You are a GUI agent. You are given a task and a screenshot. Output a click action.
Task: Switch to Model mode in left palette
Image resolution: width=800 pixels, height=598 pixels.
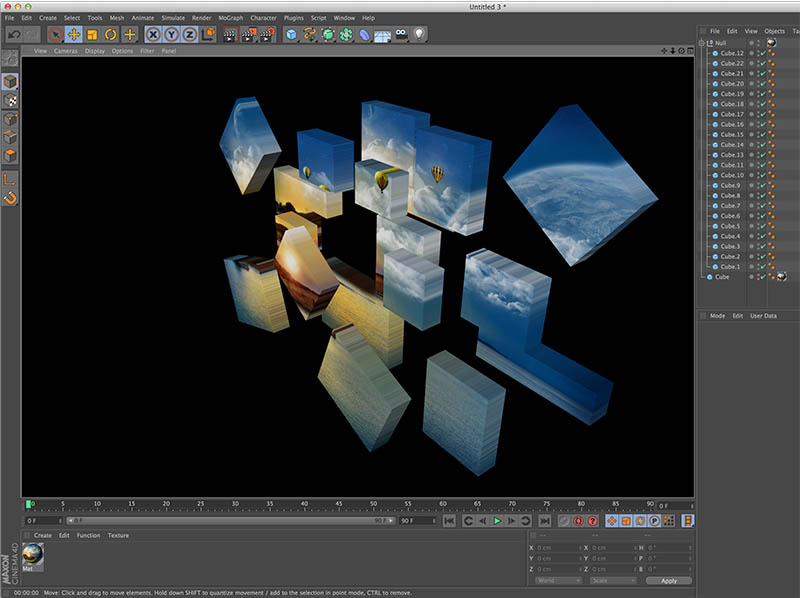coord(10,82)
